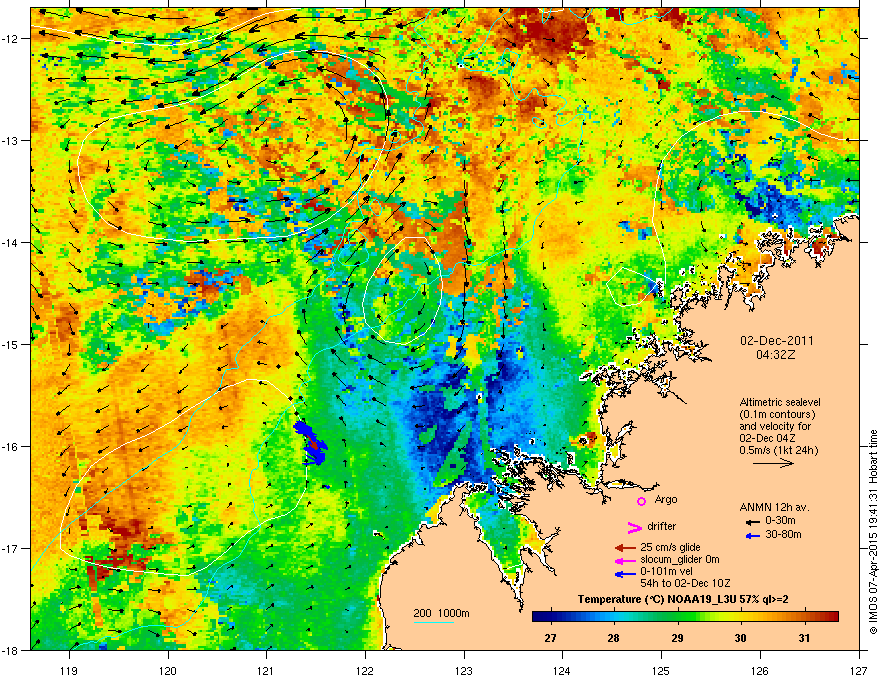This screenshot has width=880, height=680.
Task: Click the Argo legend label
Action: (x=666, y=499)
